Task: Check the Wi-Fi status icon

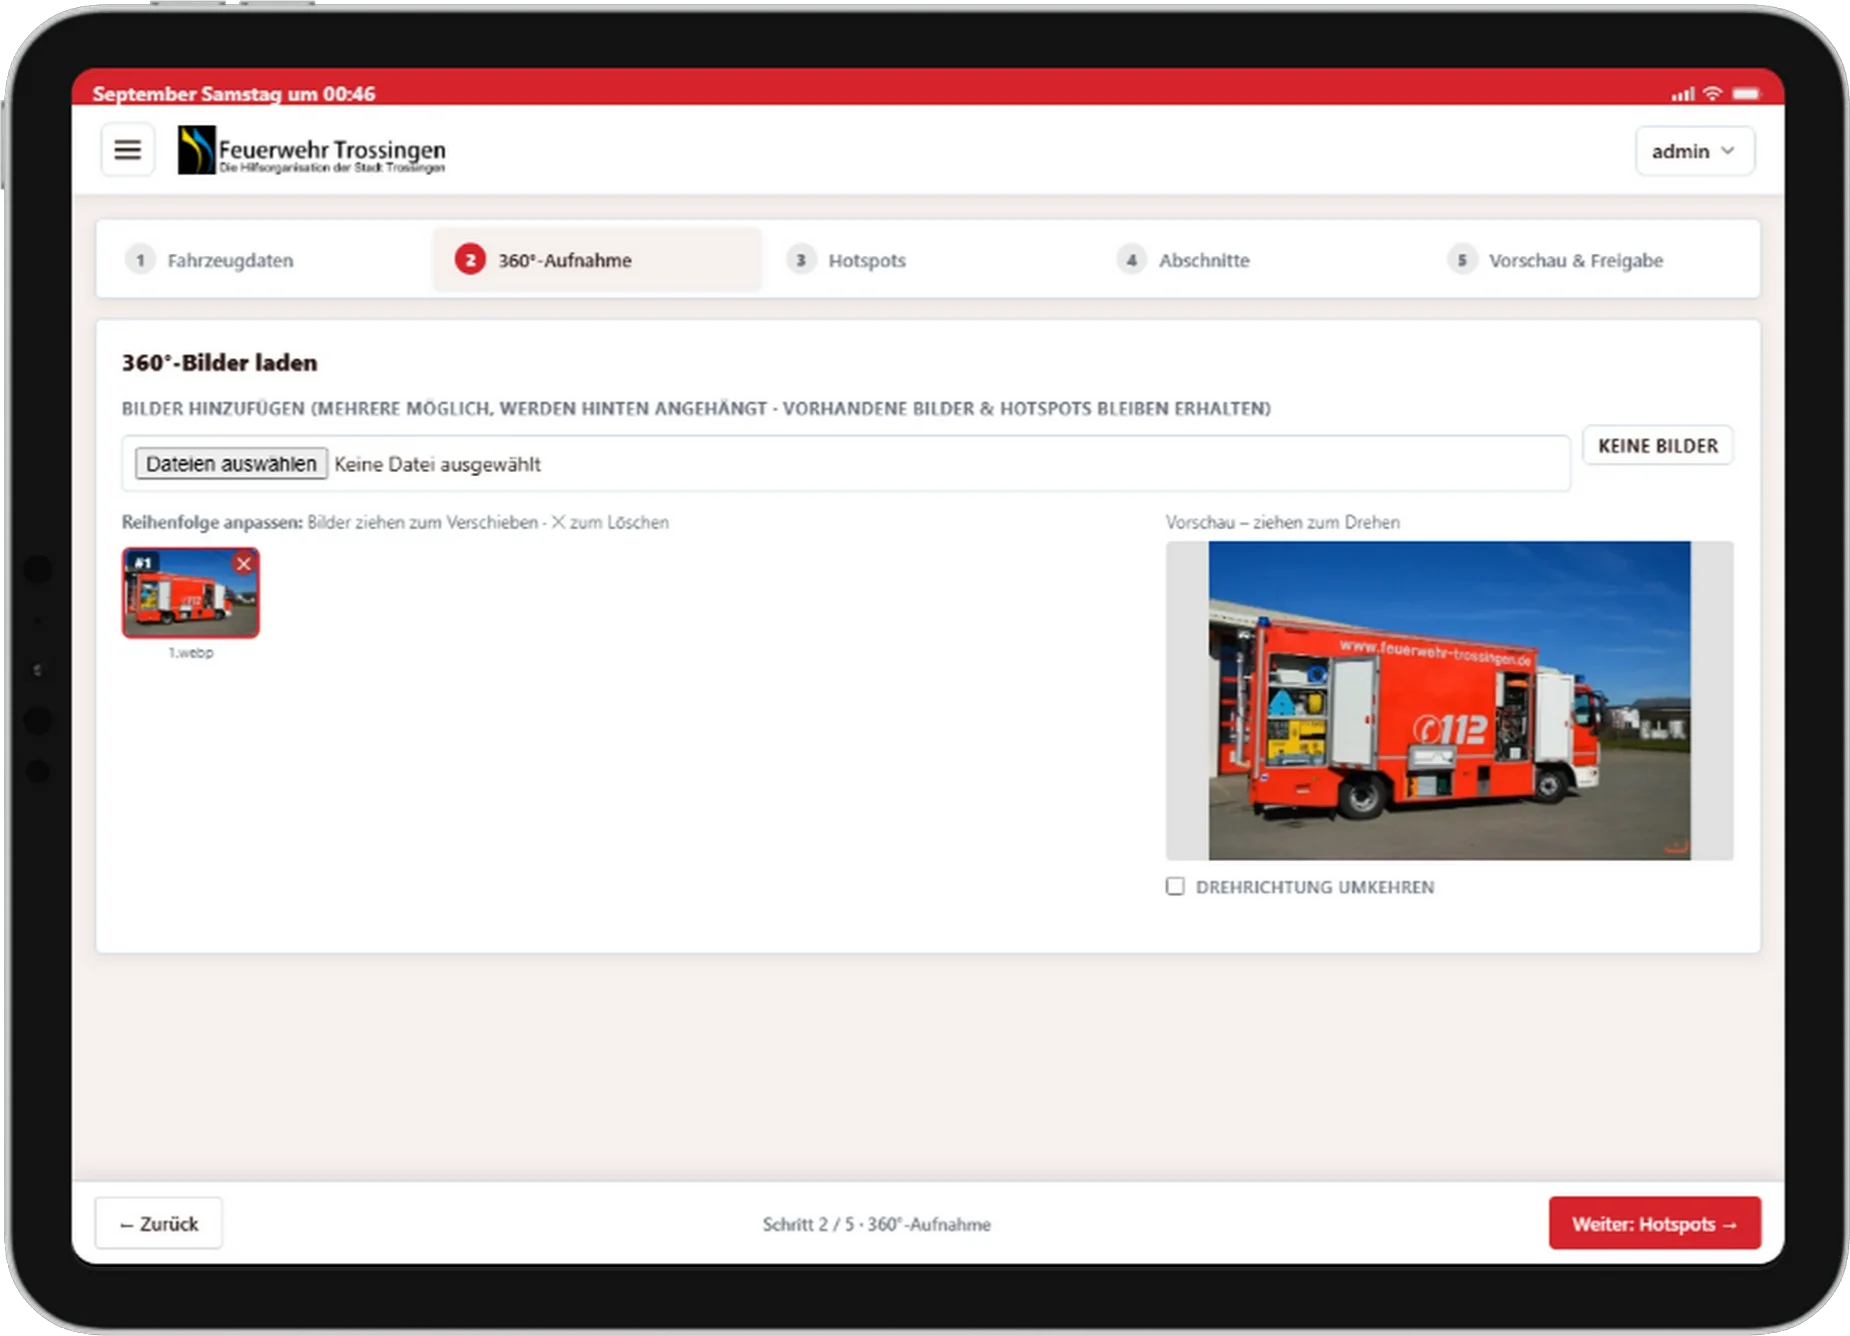Action: [1713, 93]
